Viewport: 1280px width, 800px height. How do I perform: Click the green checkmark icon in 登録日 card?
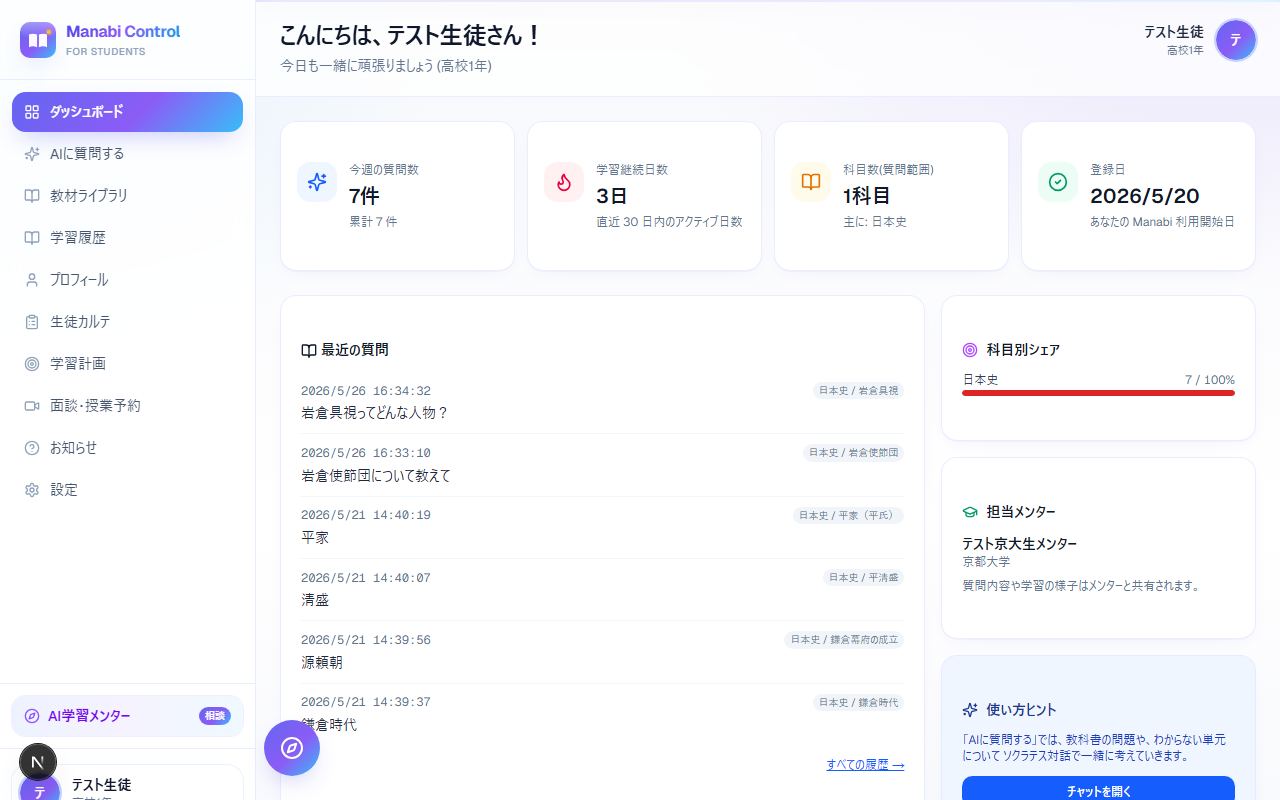pos(1058,182)
